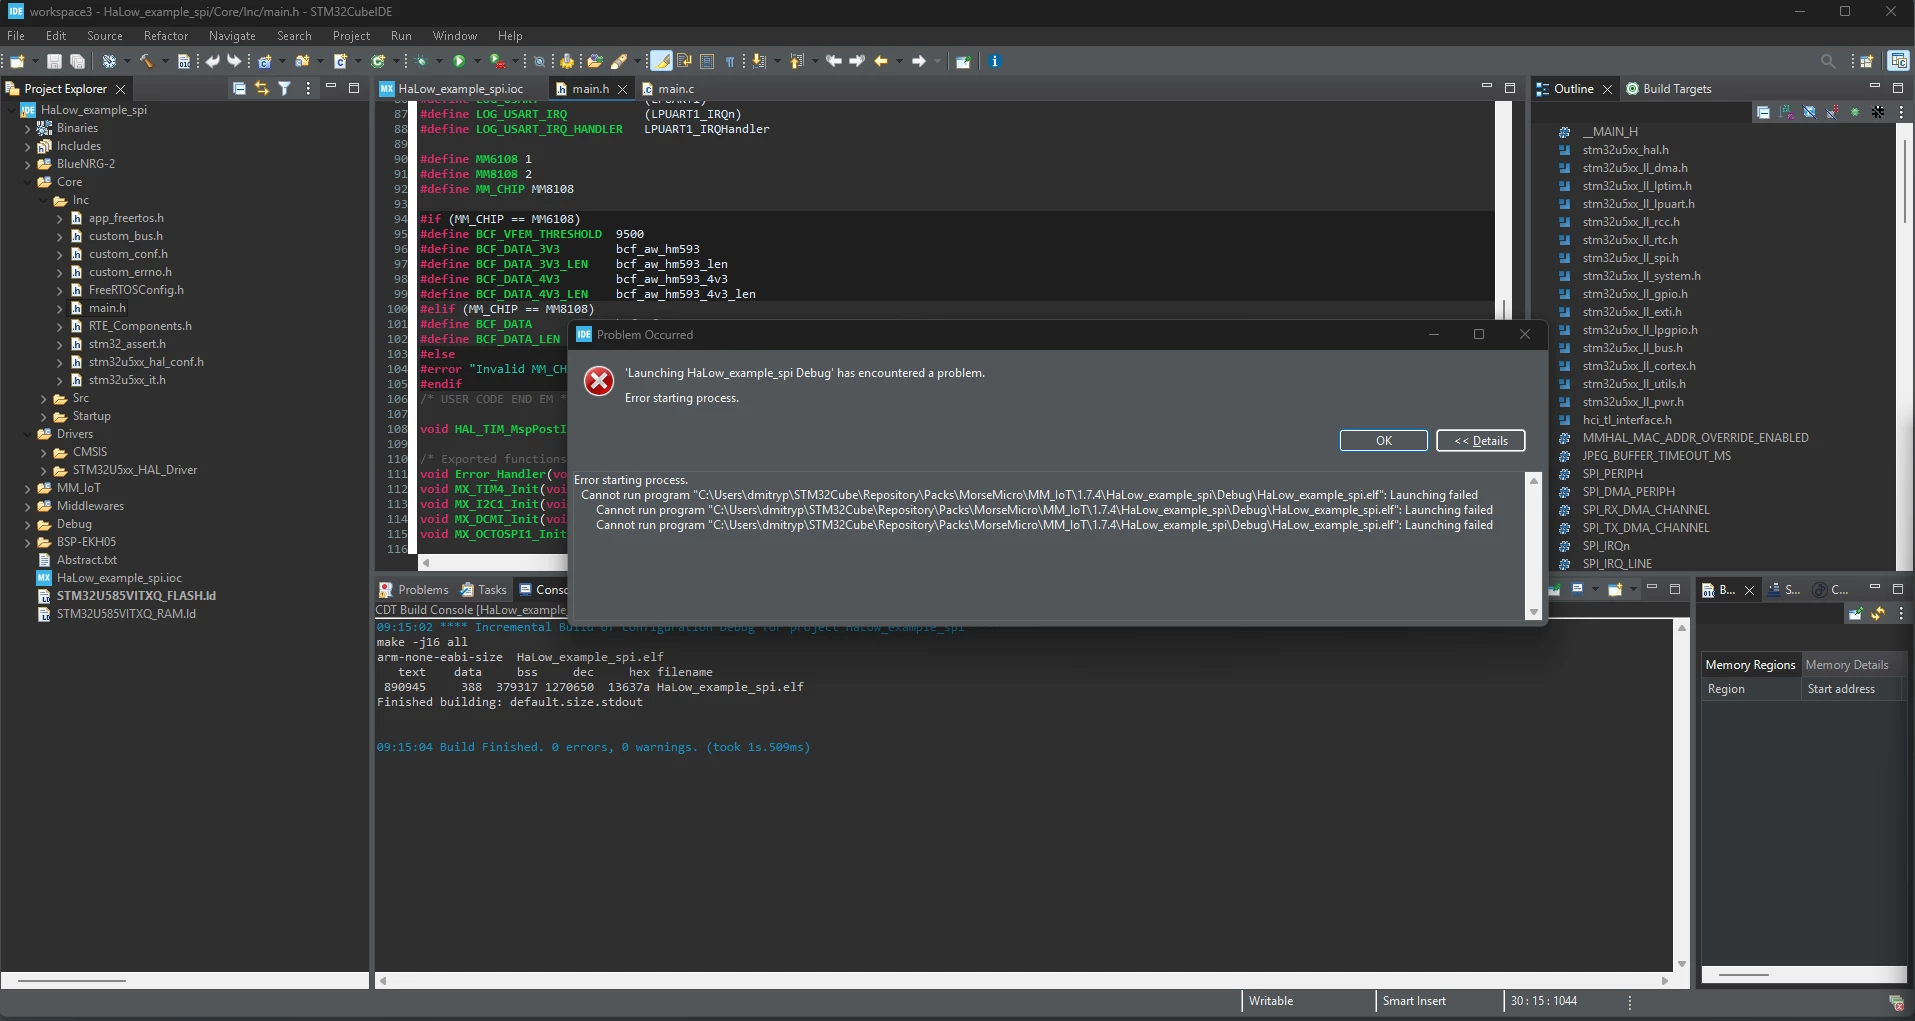1915x1021 pixels.
Task: Switch to the main.c editor tab
Action: (x=676, y=89)
